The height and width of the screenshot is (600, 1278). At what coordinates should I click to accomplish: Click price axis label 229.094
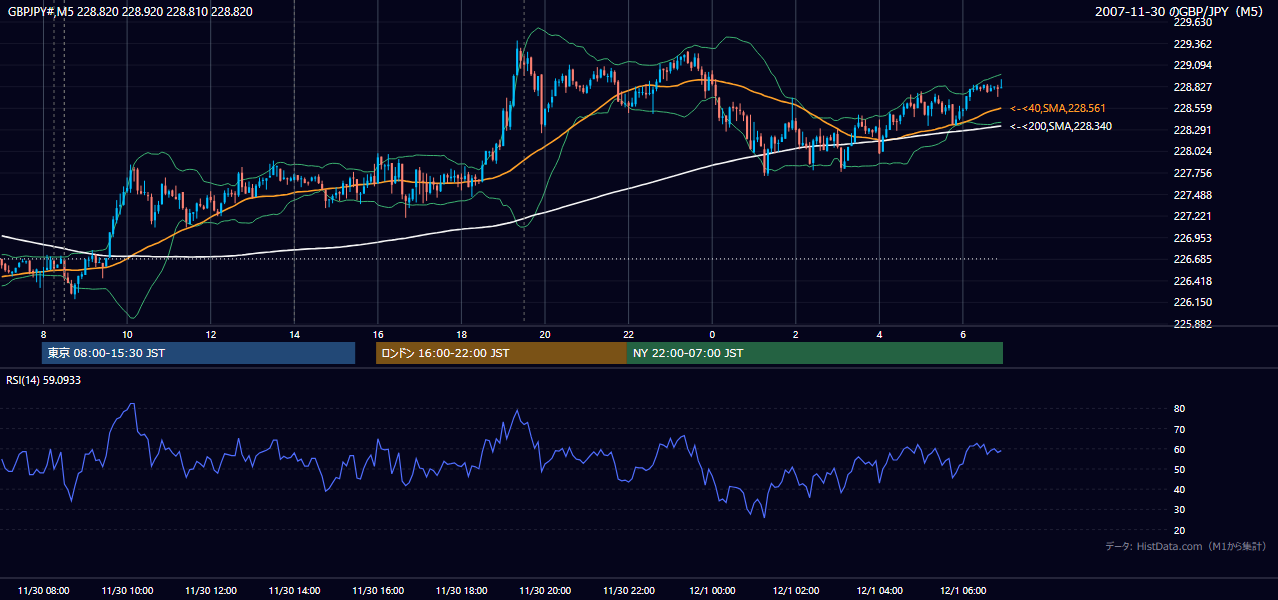[x=1192, y=65]
